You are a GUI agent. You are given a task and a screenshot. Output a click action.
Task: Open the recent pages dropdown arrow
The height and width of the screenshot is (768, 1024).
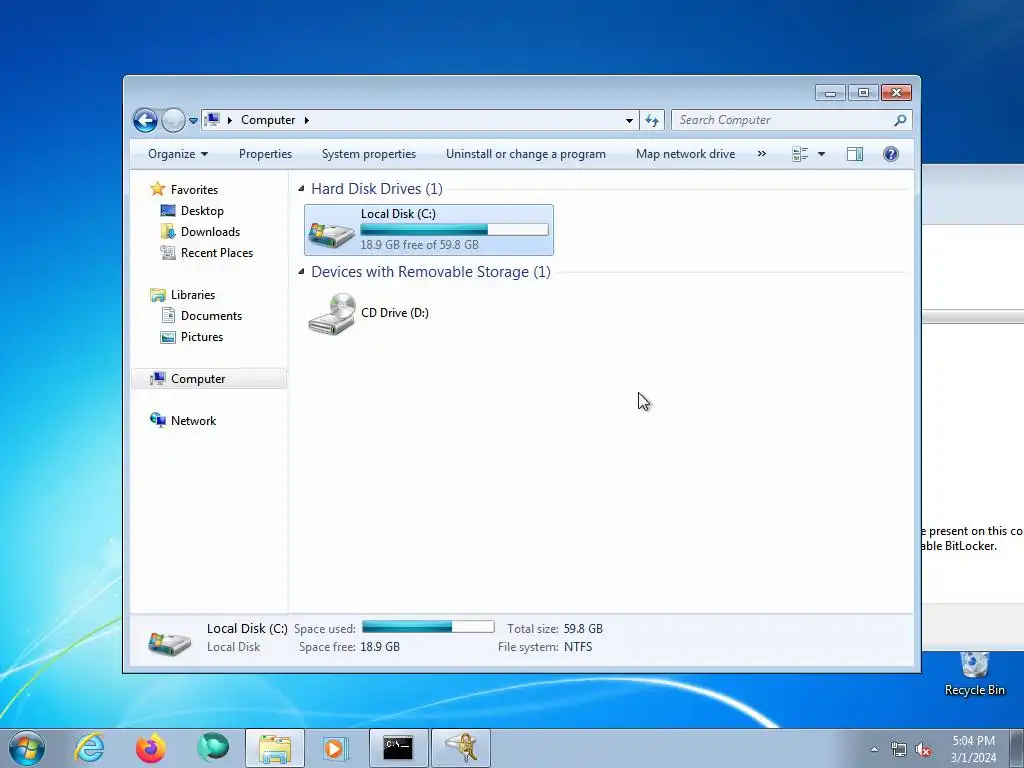click(x=193, y=121)
